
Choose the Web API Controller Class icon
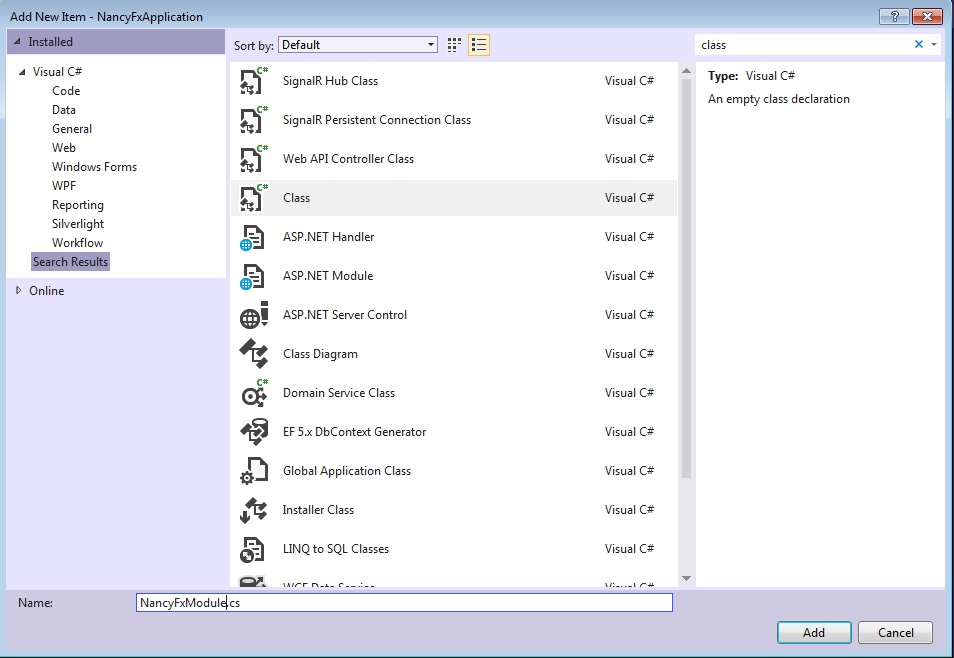coord(254,159)
